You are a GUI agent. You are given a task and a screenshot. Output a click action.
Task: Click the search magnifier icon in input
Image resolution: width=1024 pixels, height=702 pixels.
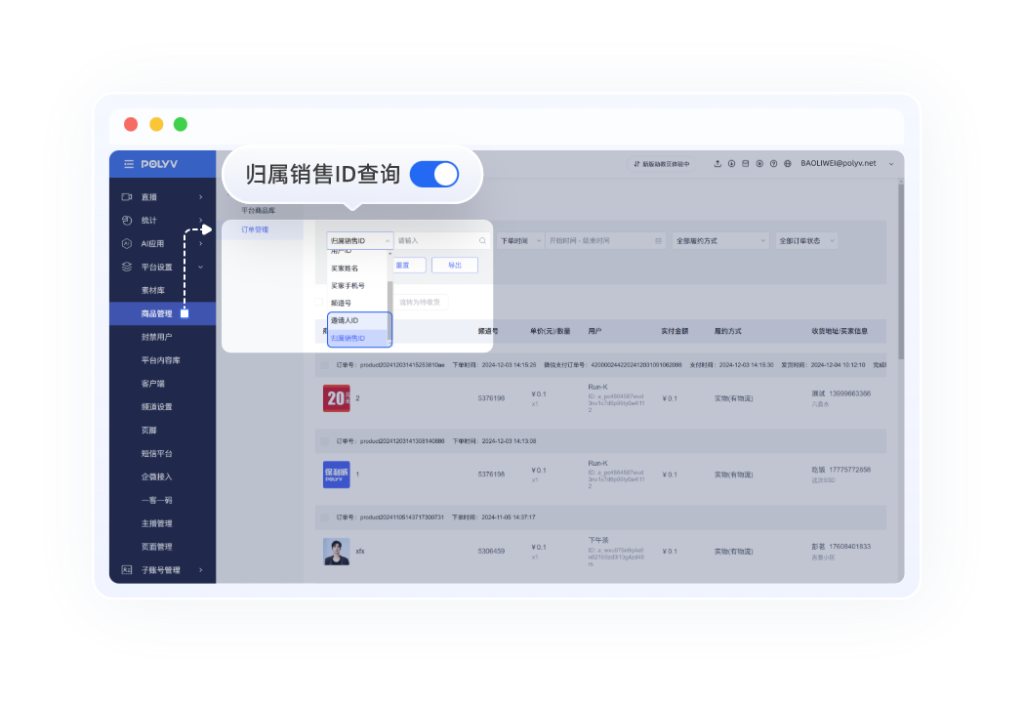coord(482,241)
